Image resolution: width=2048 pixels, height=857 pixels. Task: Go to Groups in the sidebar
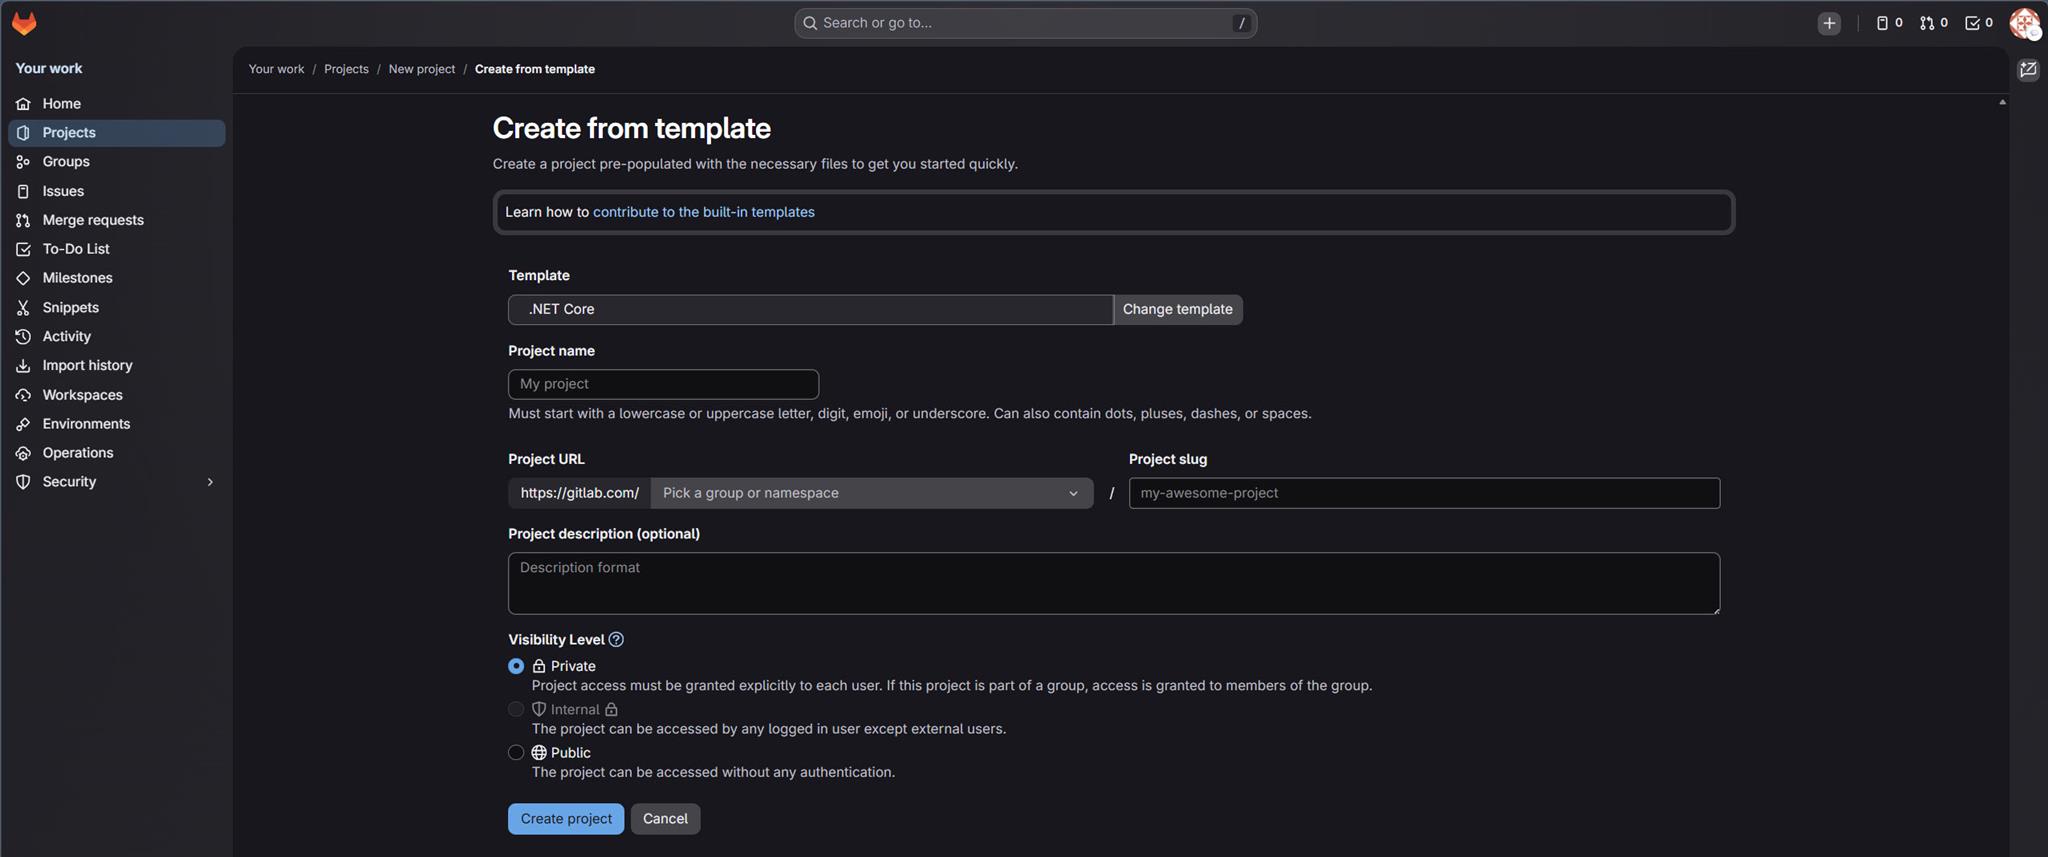point(66,162)
